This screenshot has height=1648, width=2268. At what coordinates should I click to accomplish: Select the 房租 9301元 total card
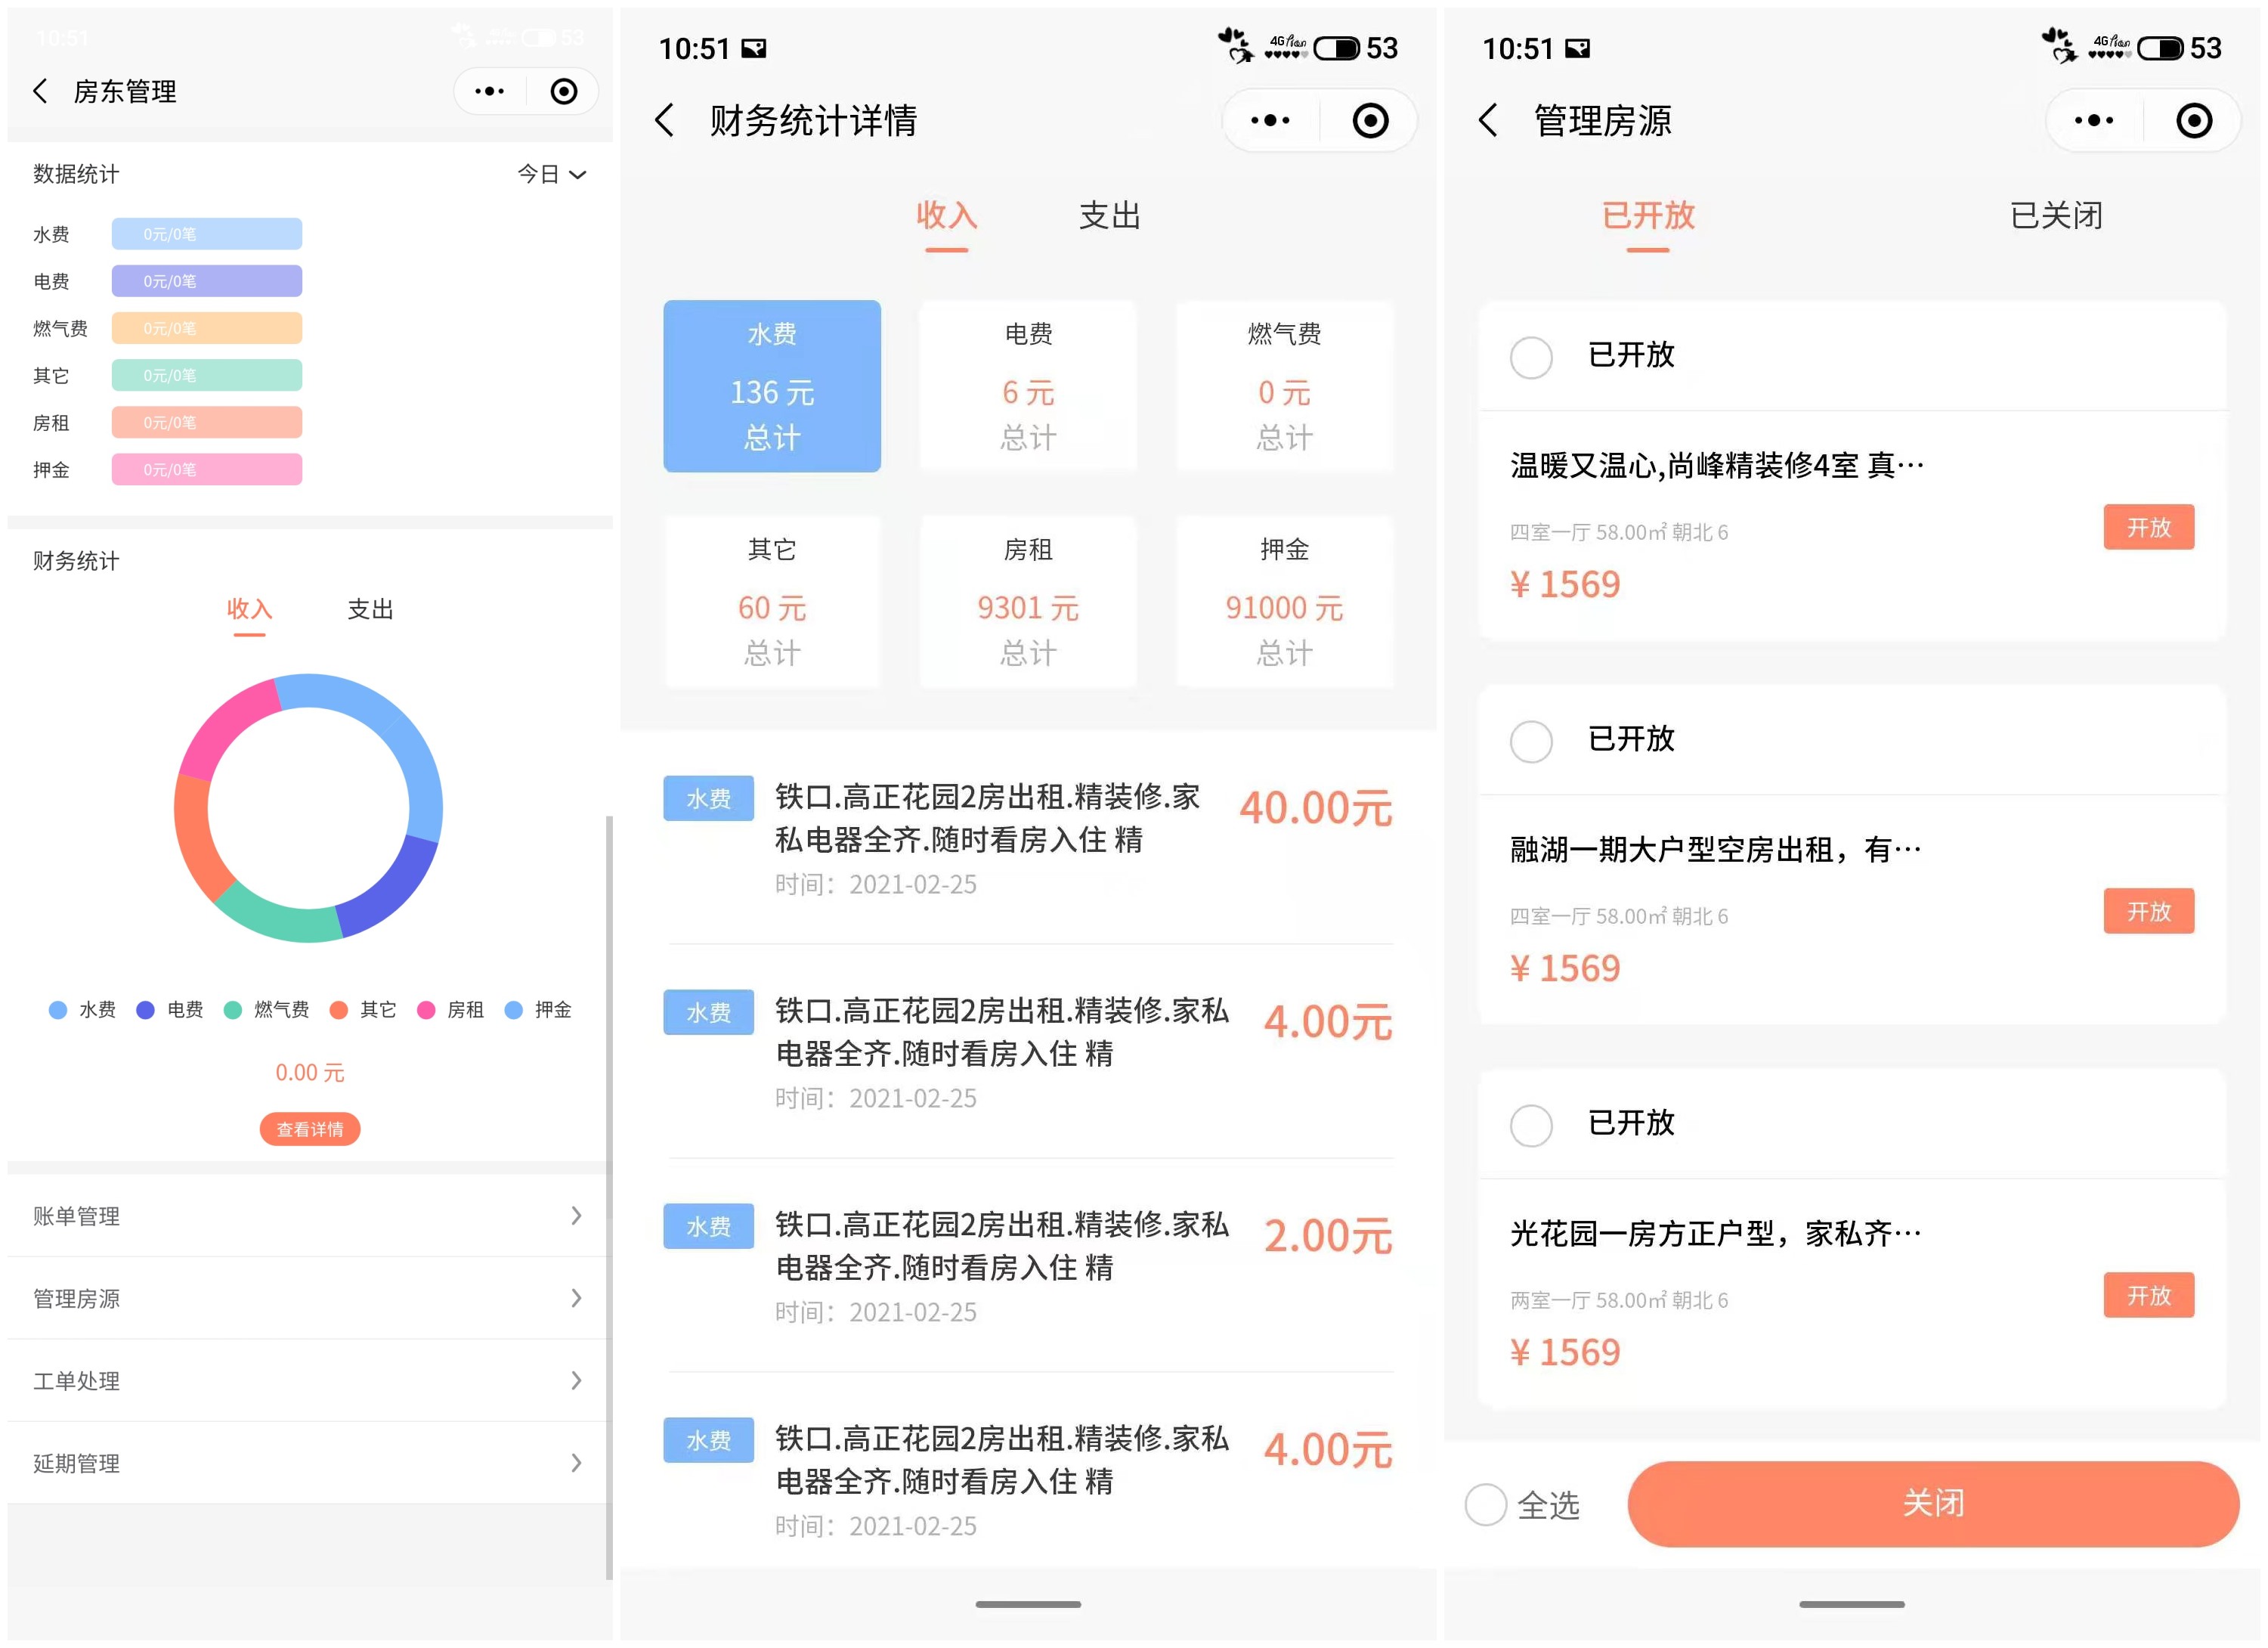coord(1028,601)
